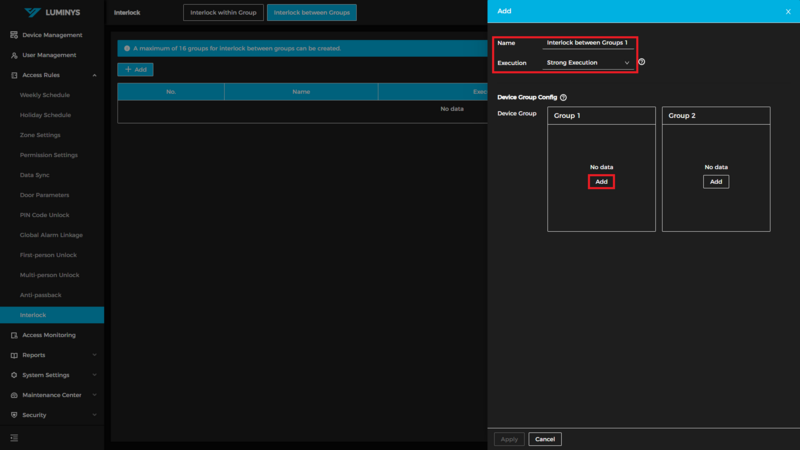Click the Device Management sidebar icon
The height and width of the screenshot is (450, 800).
click(x=14, y=35)
